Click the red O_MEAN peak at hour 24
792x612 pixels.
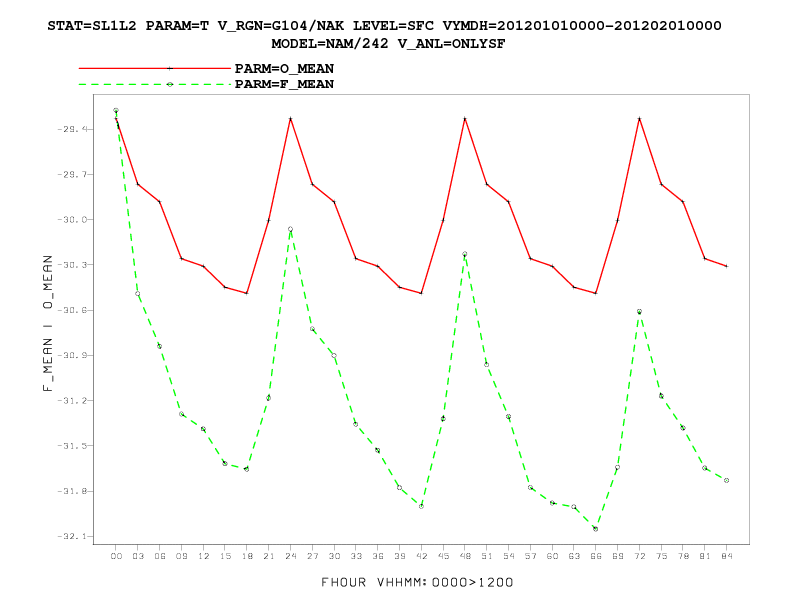pos(290,119)
